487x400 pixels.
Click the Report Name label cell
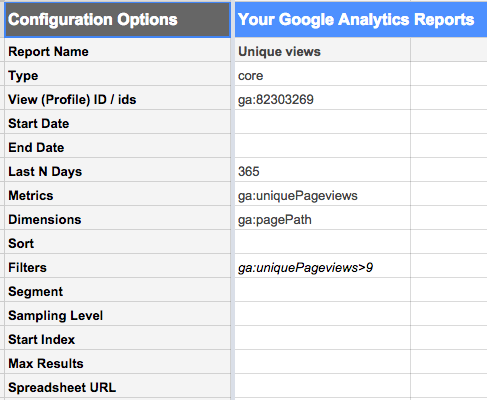click(x=118, y=50)
